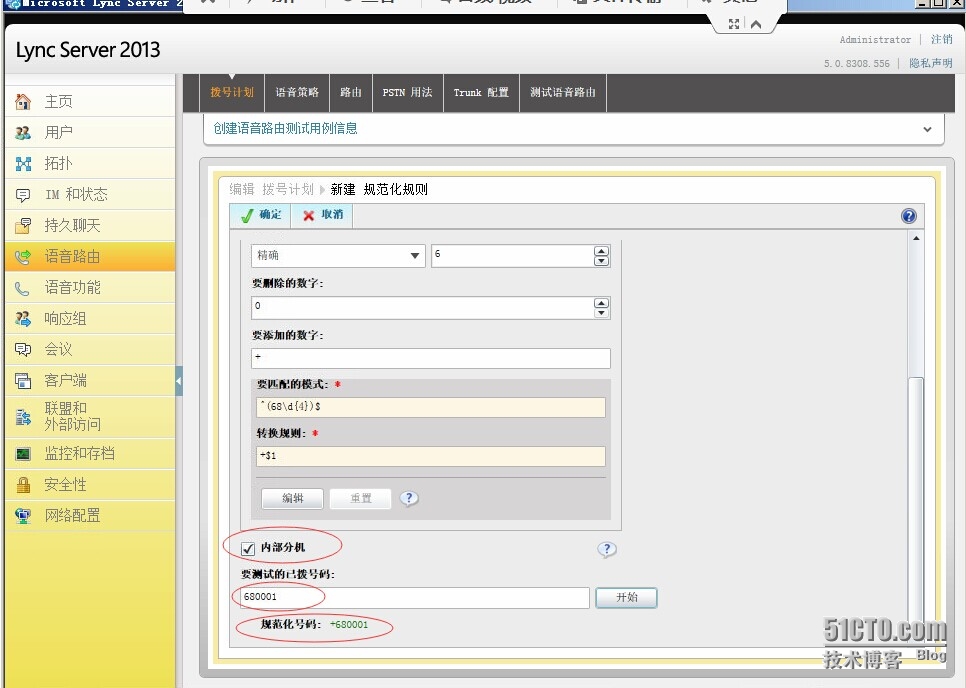The height and width of the screenshot is (688, 966).
Task: Toggle the 内部分机 checkbox
Action: (248, 548)
